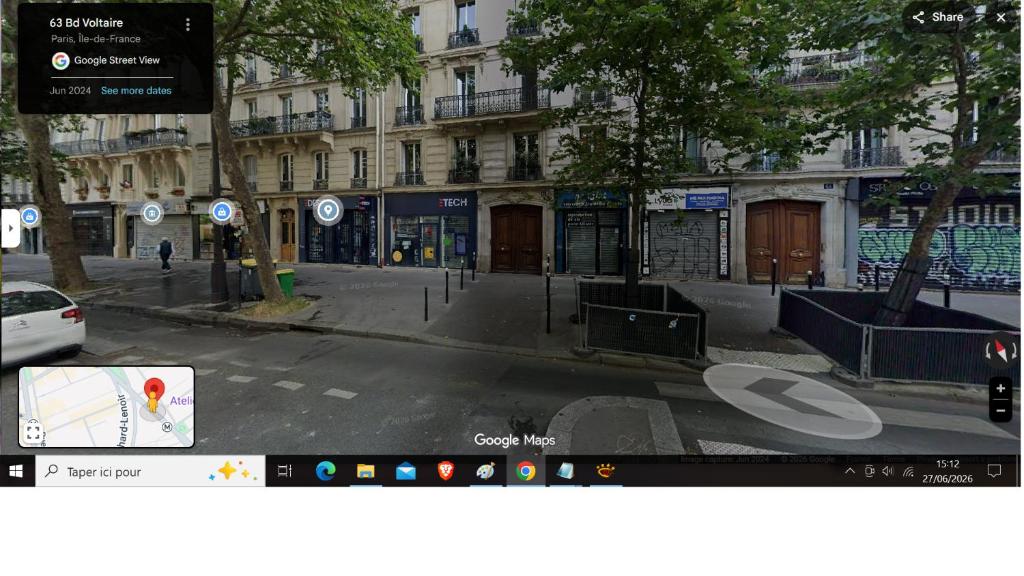
Task: Rotate the view clockwise
Action: point(1013,352)
